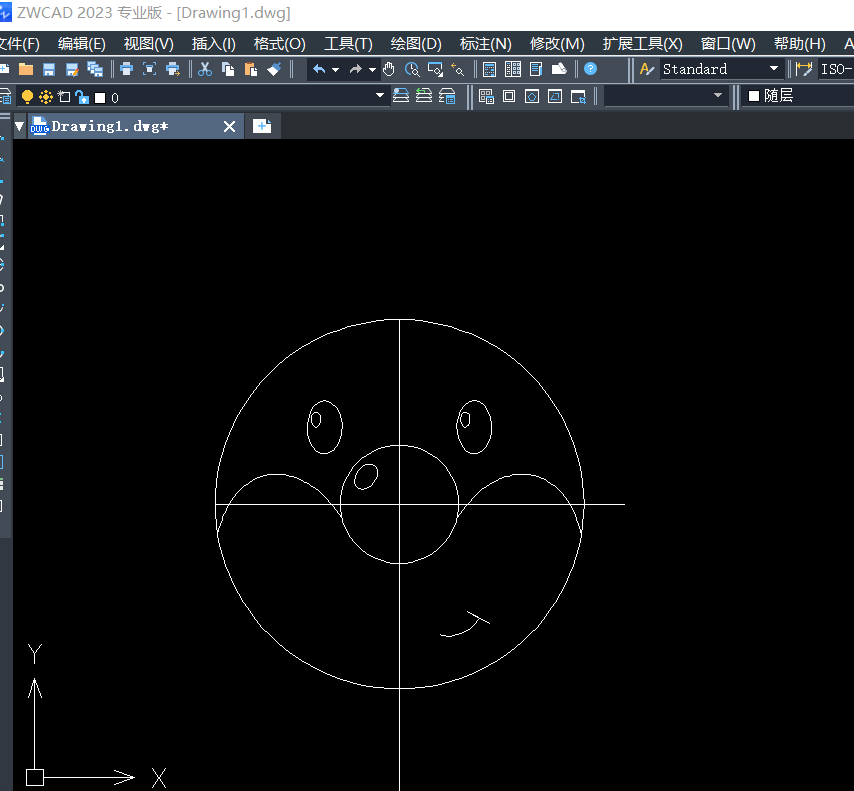
Task: Click the Cut scissors icon
Action: tap(205, 69)
